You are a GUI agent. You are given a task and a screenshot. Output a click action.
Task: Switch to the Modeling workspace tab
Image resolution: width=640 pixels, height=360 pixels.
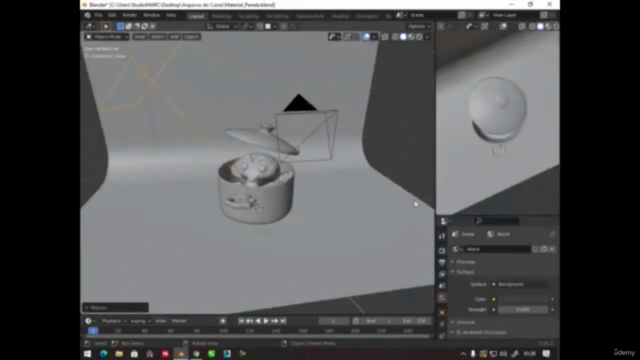coord(221,16)
